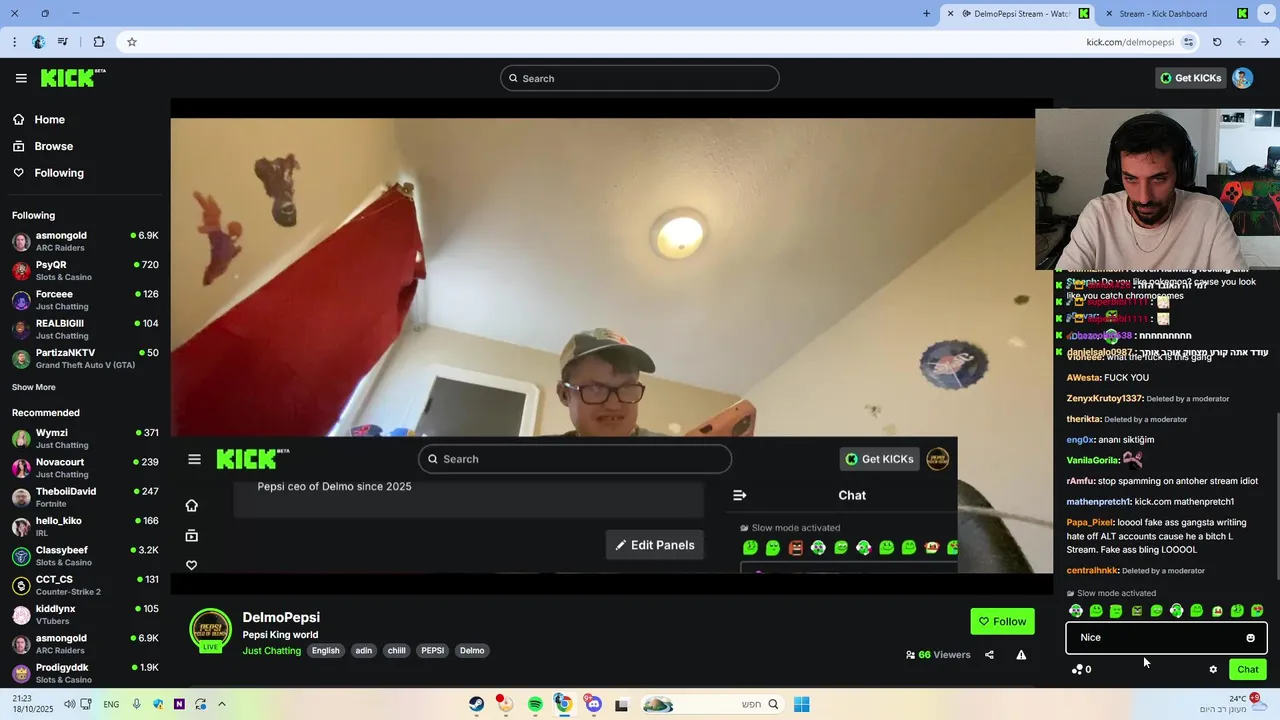Screen dimensions: 1280x720
Task: Open the first asmongold channel under Following
Action: click(84, 241)
